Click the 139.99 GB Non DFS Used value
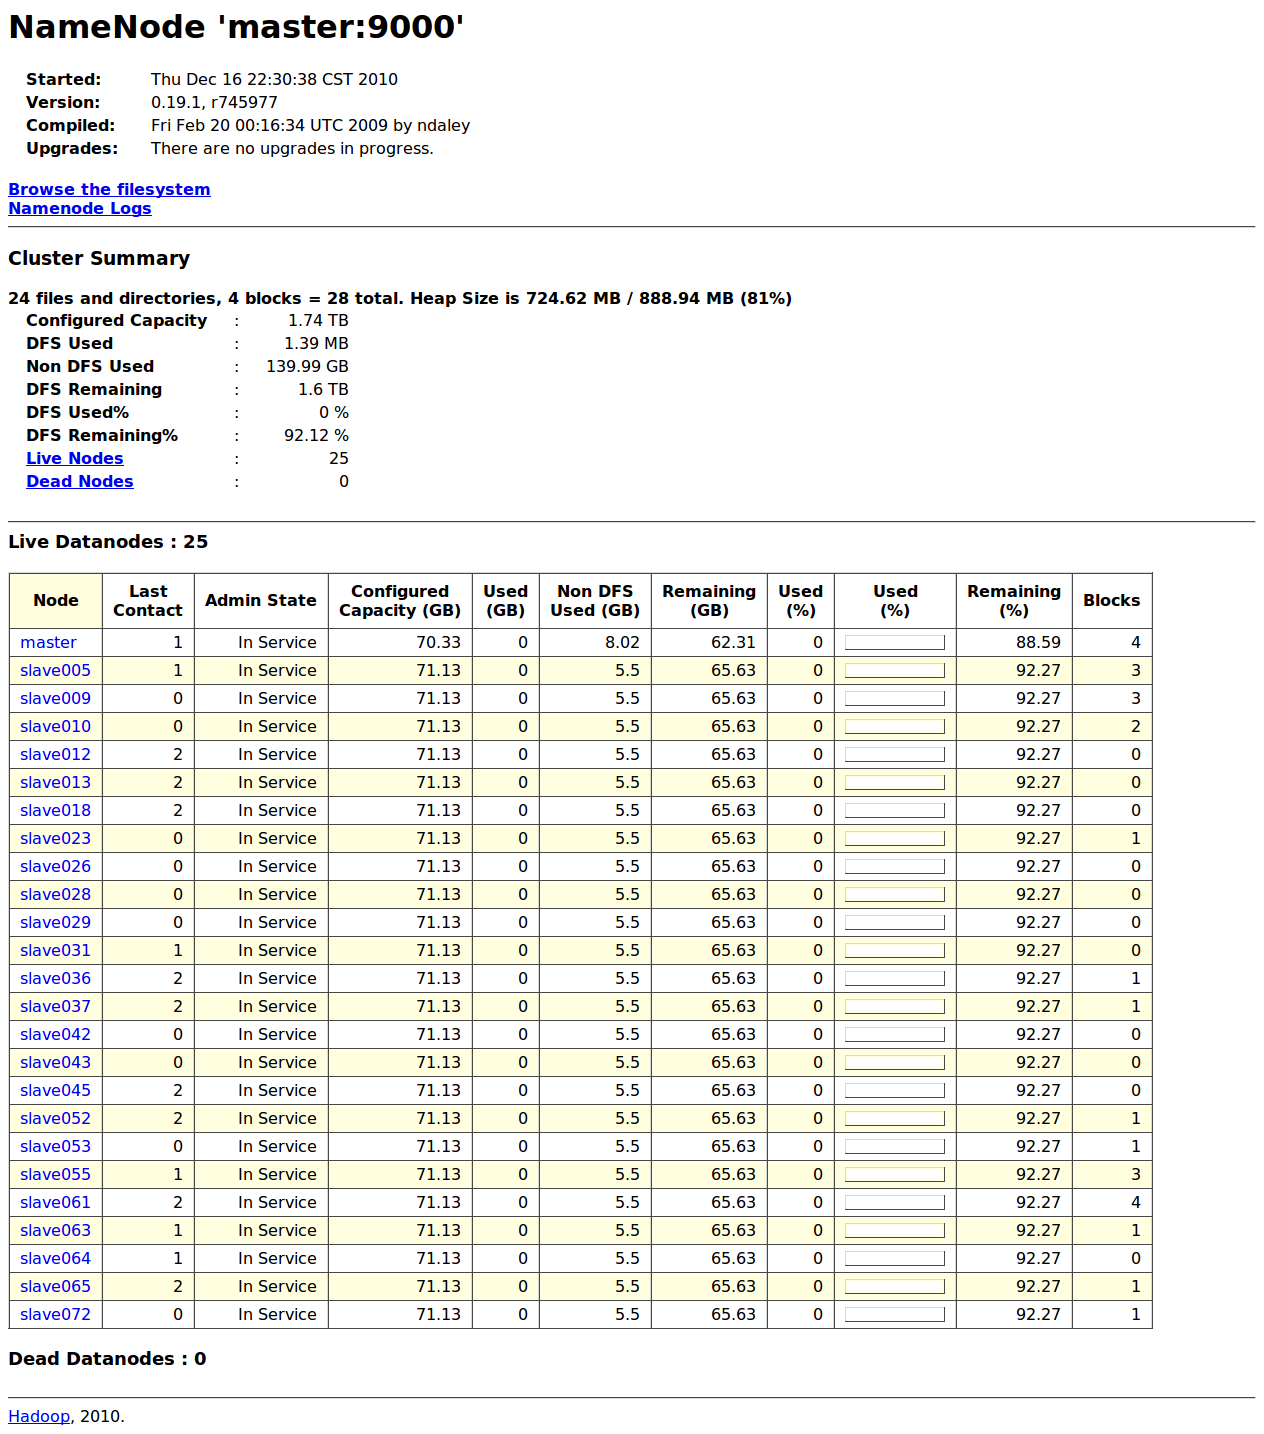The image size is (1264, 1434). click(307, 366)
